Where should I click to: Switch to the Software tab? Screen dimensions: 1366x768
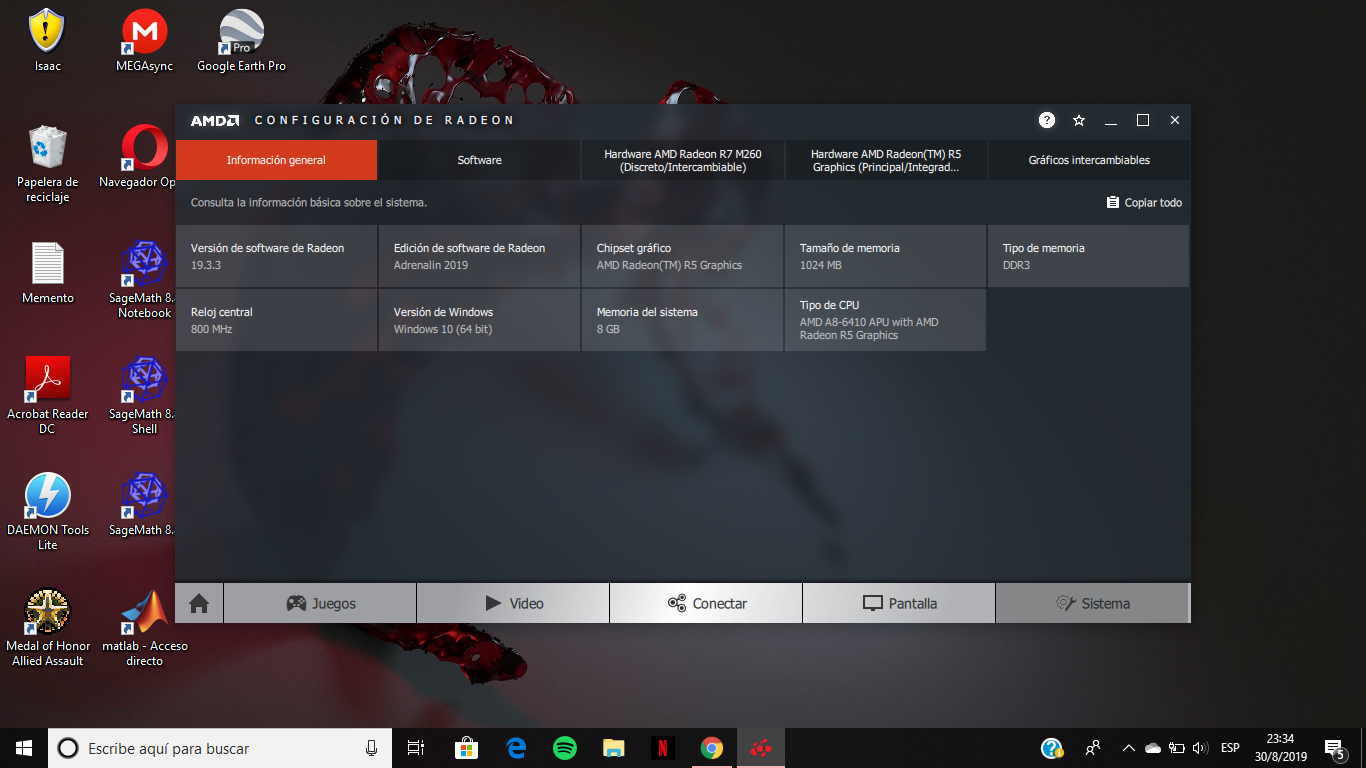click(x=479, y=160)
